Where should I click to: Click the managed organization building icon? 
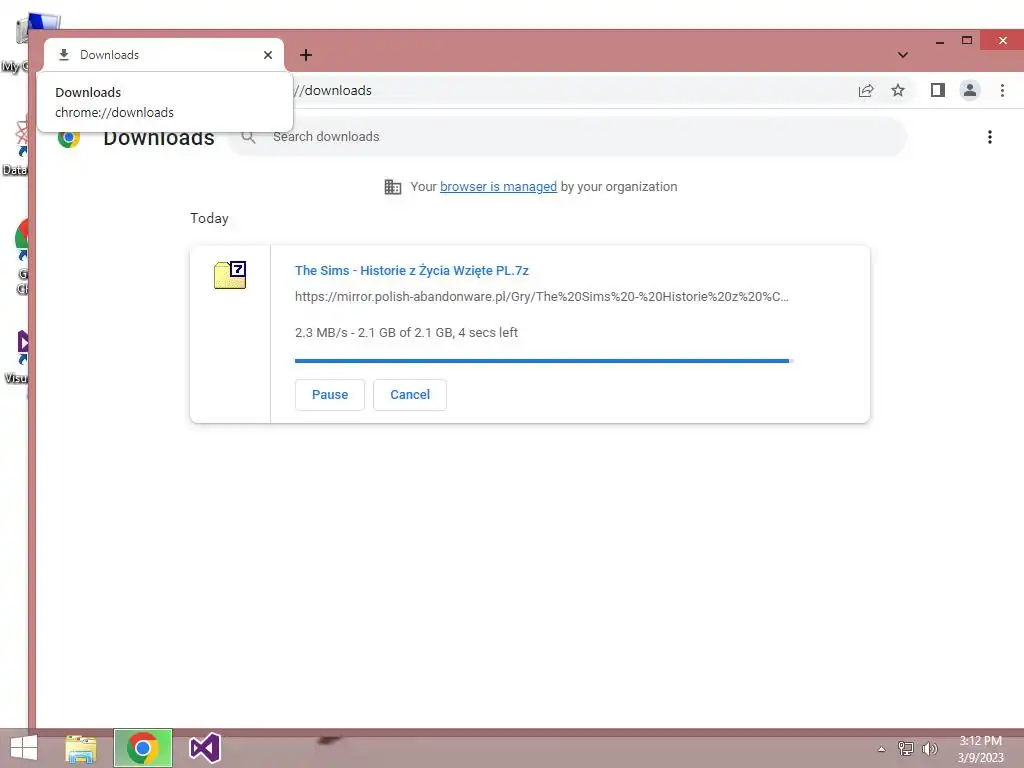point(392,187)
